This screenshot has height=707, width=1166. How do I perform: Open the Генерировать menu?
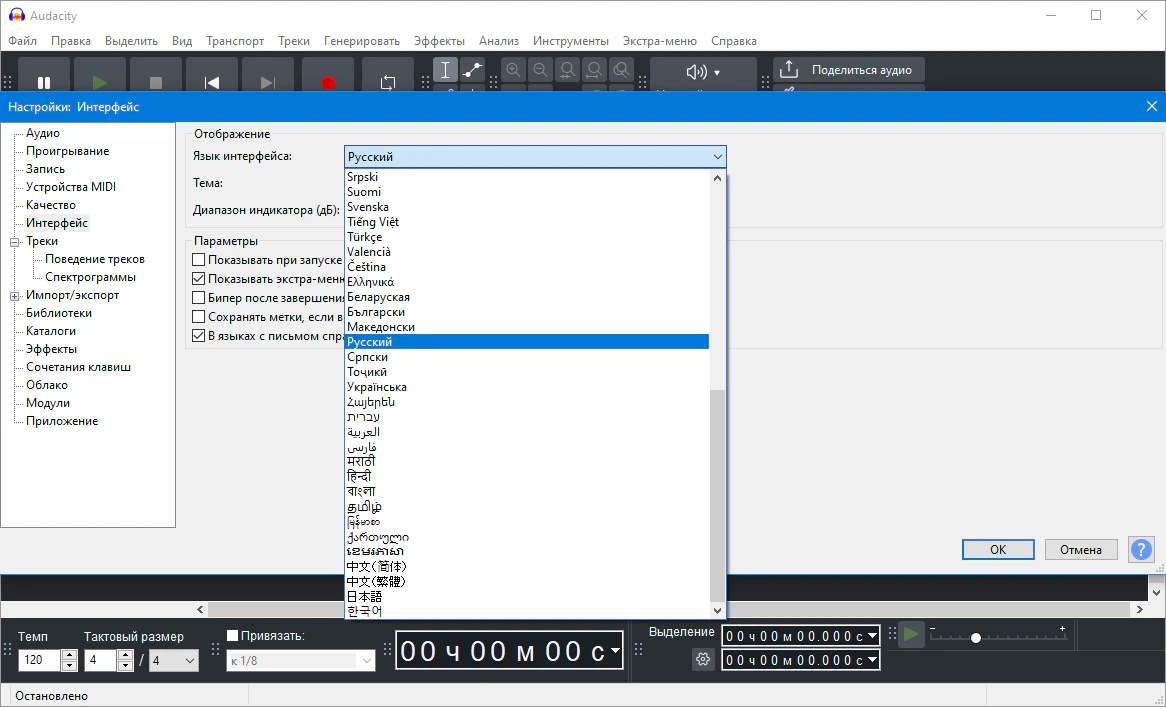point(361,41)
